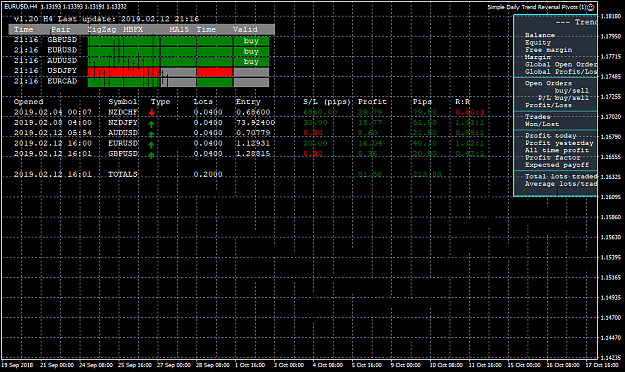Select the EURUSD buy signal cell
The width and height of the screenshot is (625, 372).
[x=251, y=51]
